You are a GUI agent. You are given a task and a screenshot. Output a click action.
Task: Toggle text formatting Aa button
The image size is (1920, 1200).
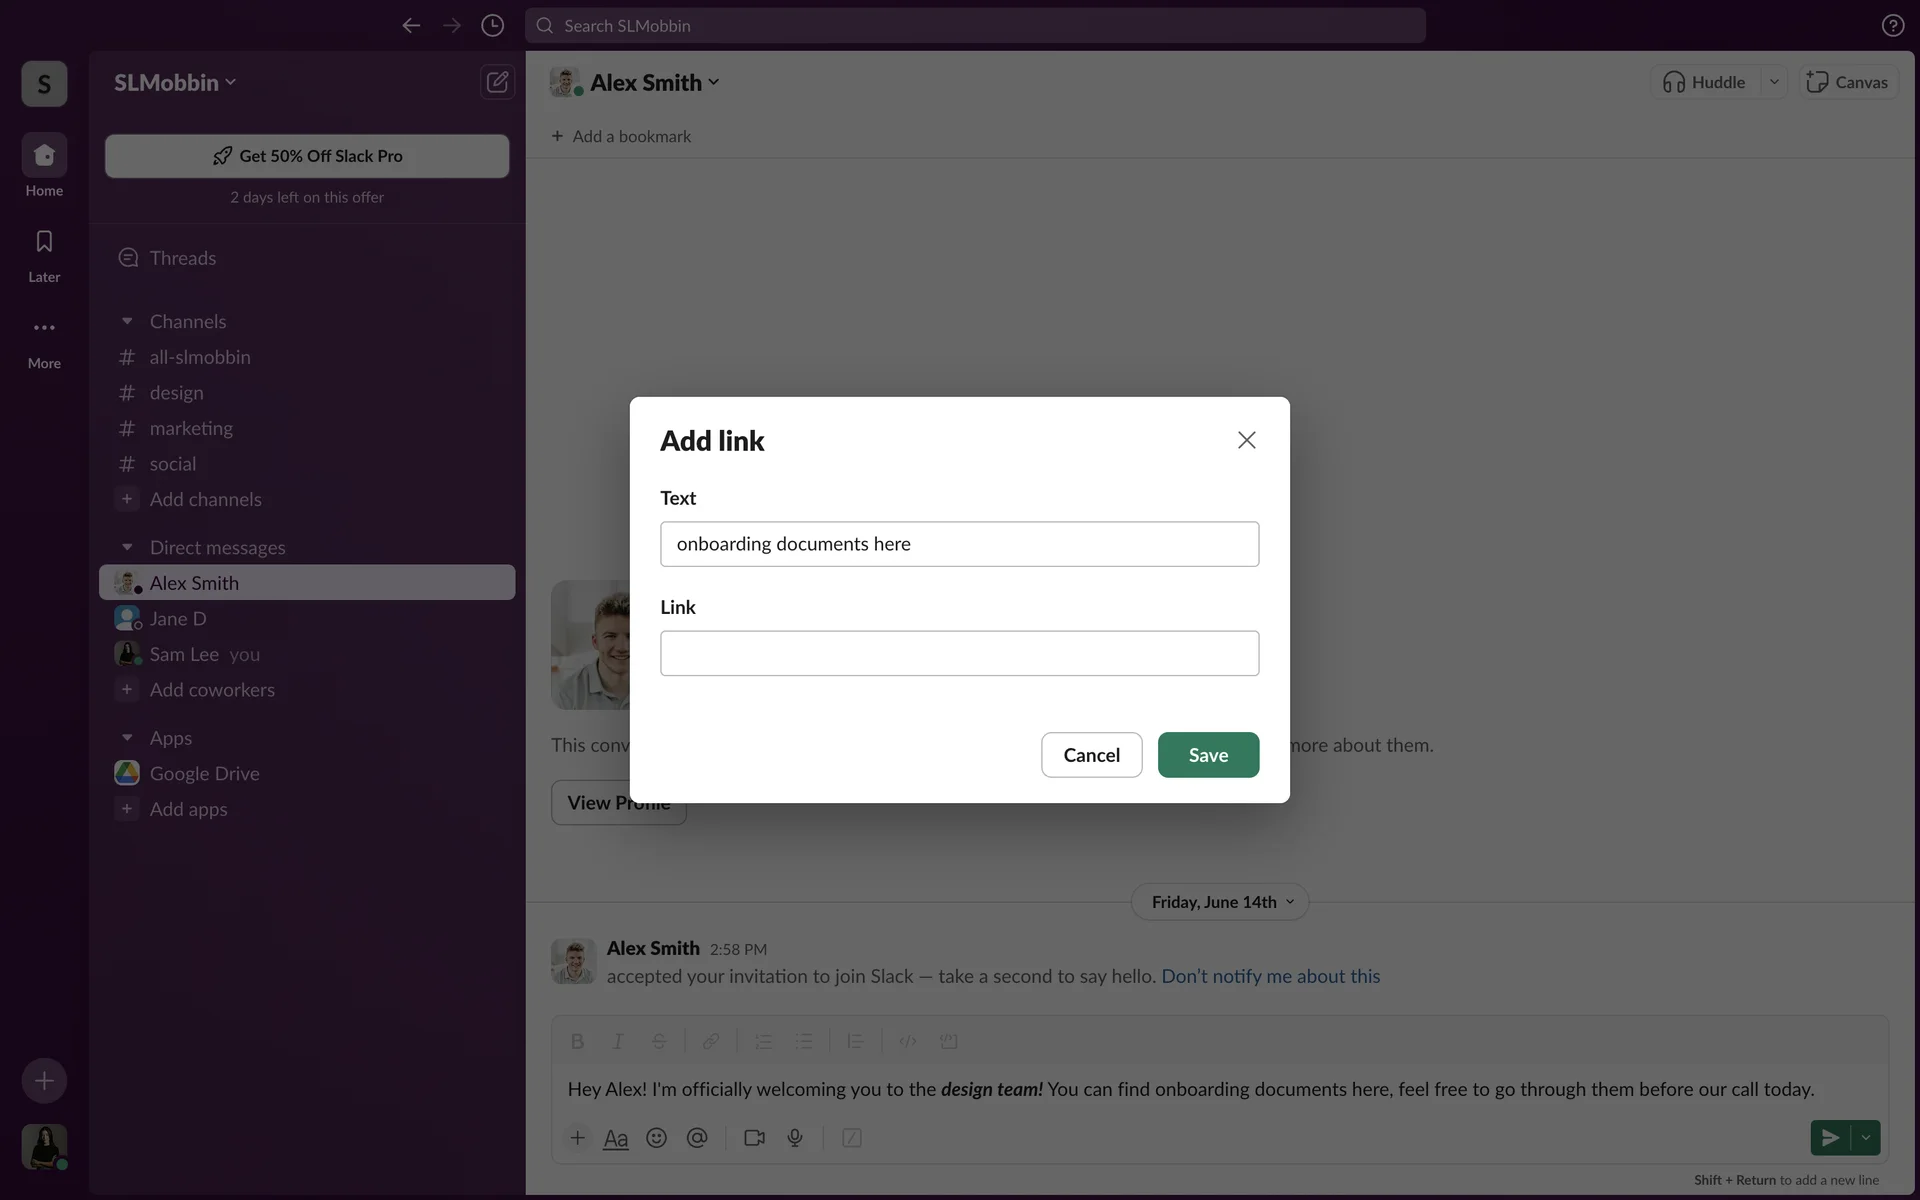tap(616, 1138)
